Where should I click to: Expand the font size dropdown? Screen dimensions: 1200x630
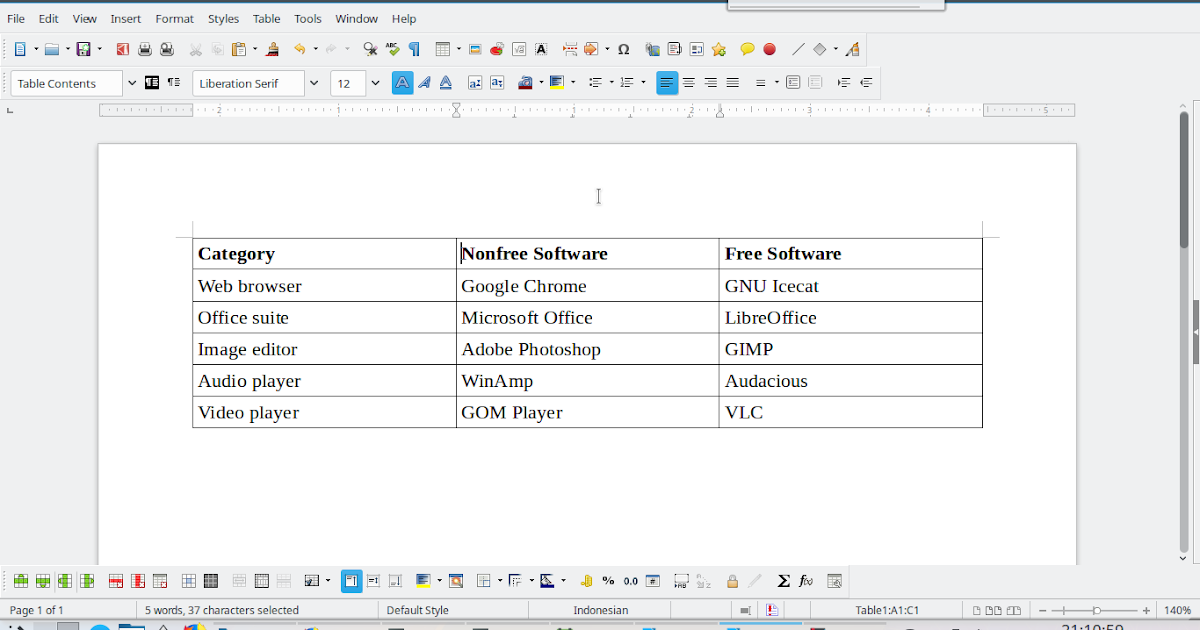[375, 83]
